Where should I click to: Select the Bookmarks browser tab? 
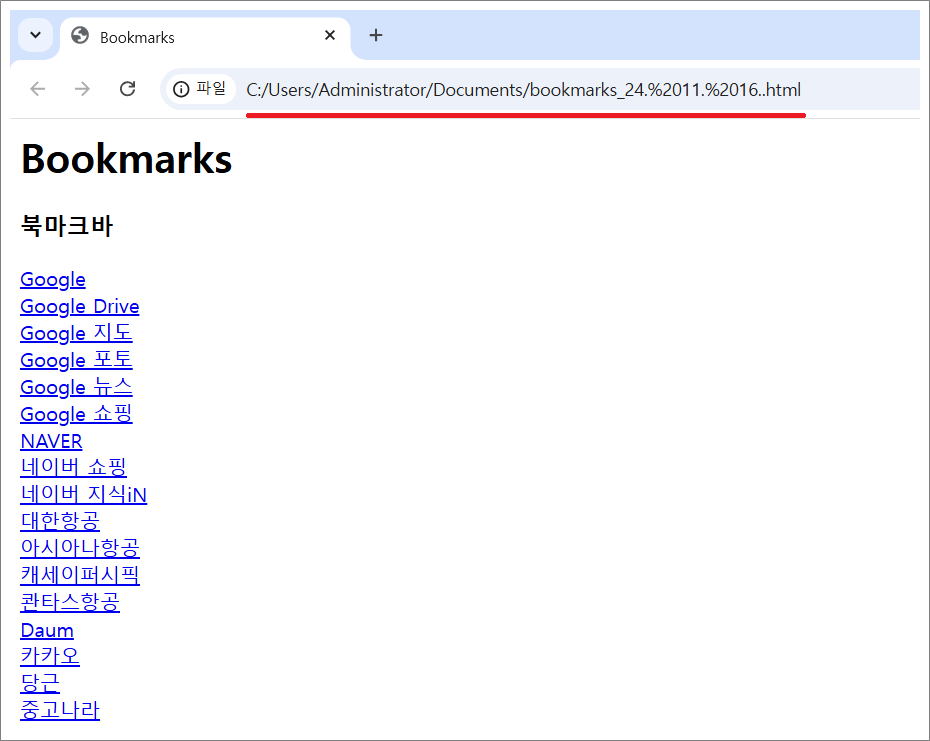click(205, 37)
